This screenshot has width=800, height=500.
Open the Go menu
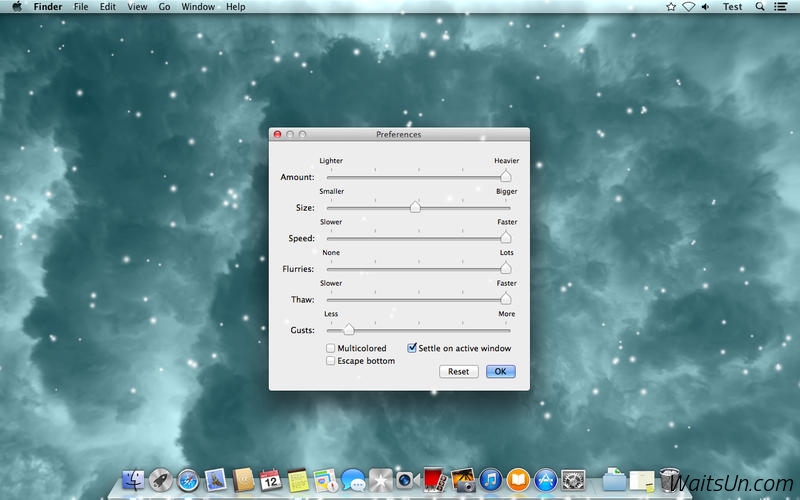coord(164,7)
